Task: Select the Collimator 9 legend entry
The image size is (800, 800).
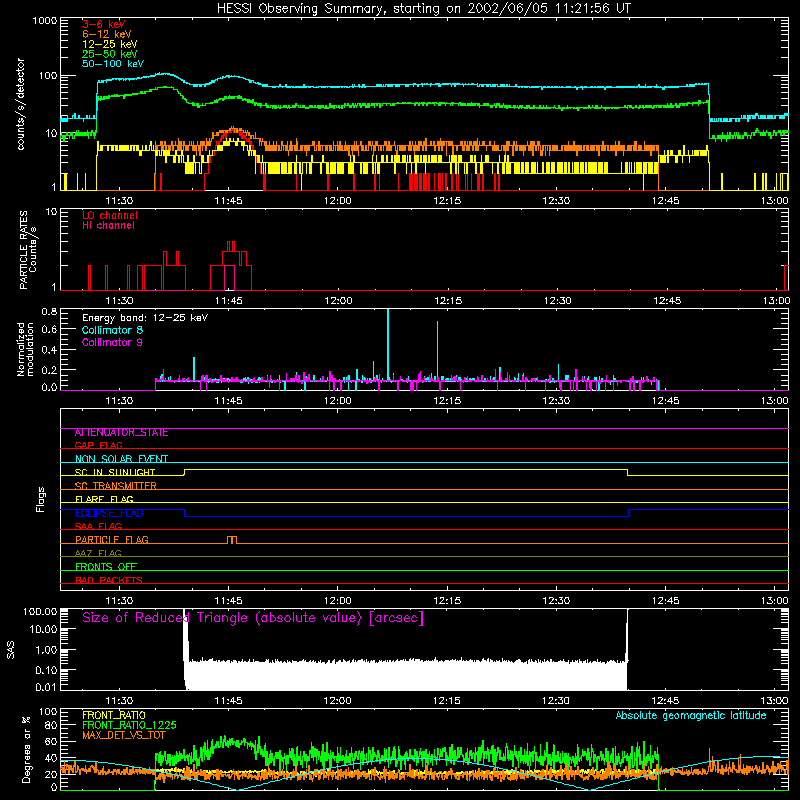Action: (112, 342)
